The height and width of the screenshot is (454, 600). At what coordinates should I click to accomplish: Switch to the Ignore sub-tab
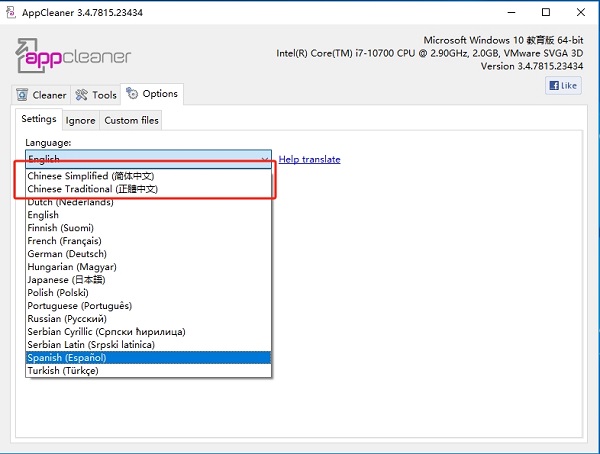pos(80,120)
